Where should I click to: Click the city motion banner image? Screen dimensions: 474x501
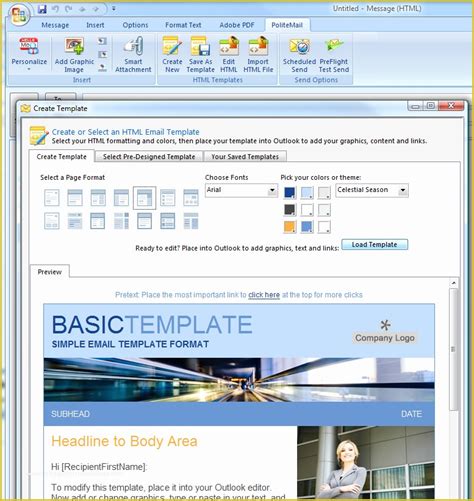[x=239, y=379]
